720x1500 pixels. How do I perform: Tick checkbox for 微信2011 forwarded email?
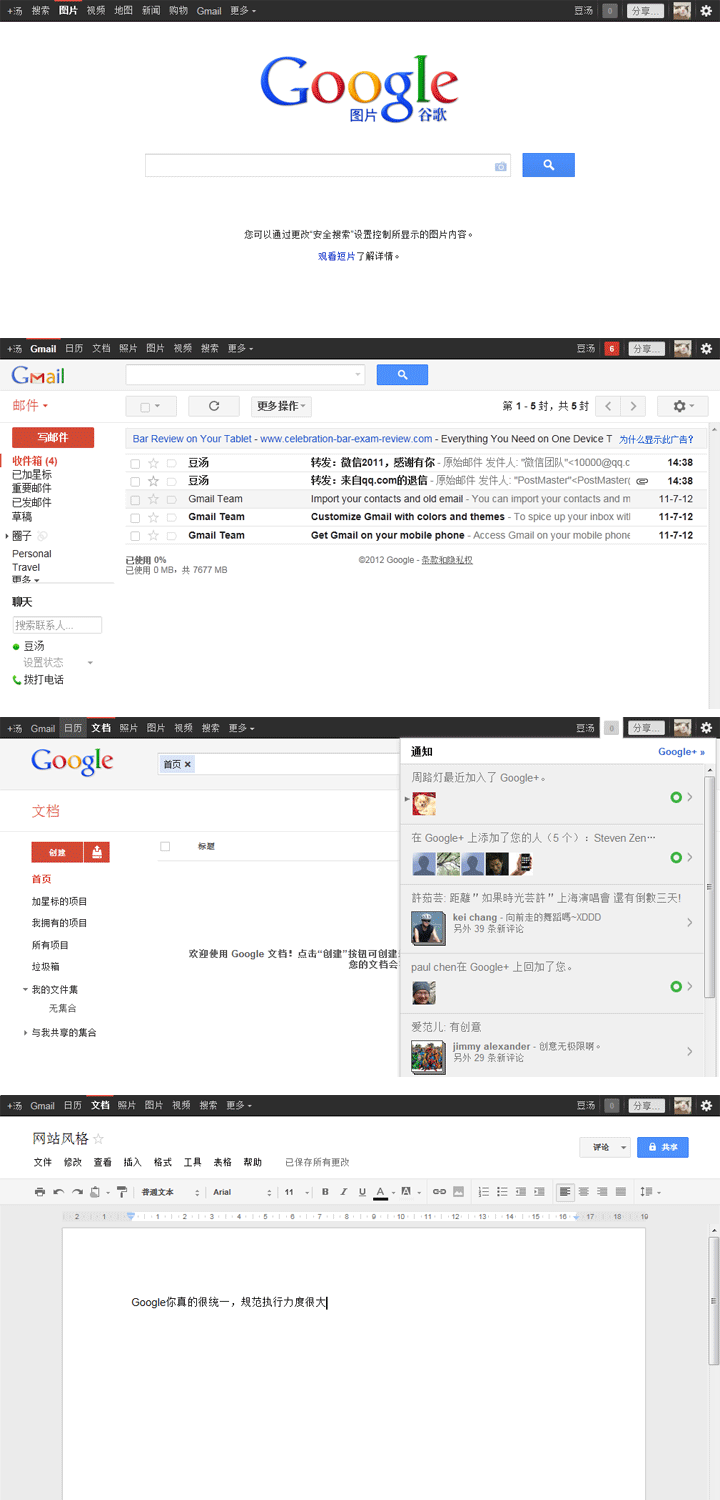coord(135,463)
